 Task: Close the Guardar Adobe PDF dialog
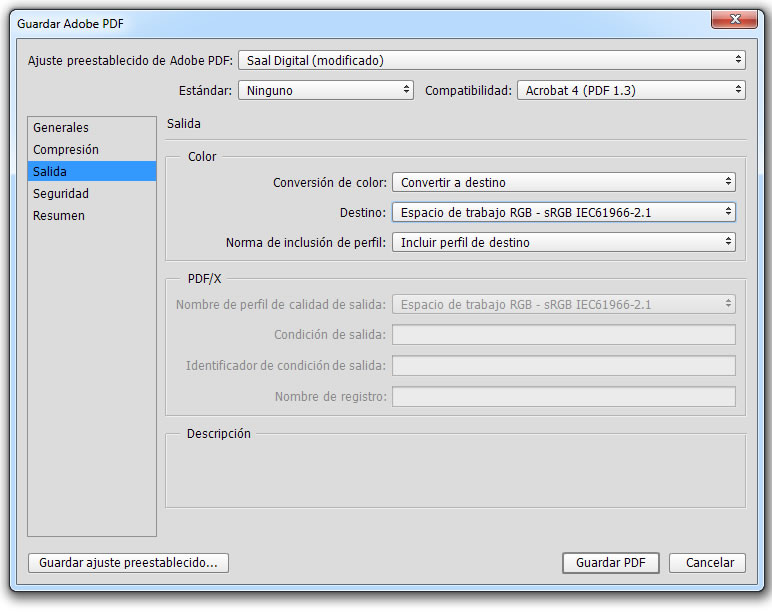pyautogui.click(x=735, y=19)
